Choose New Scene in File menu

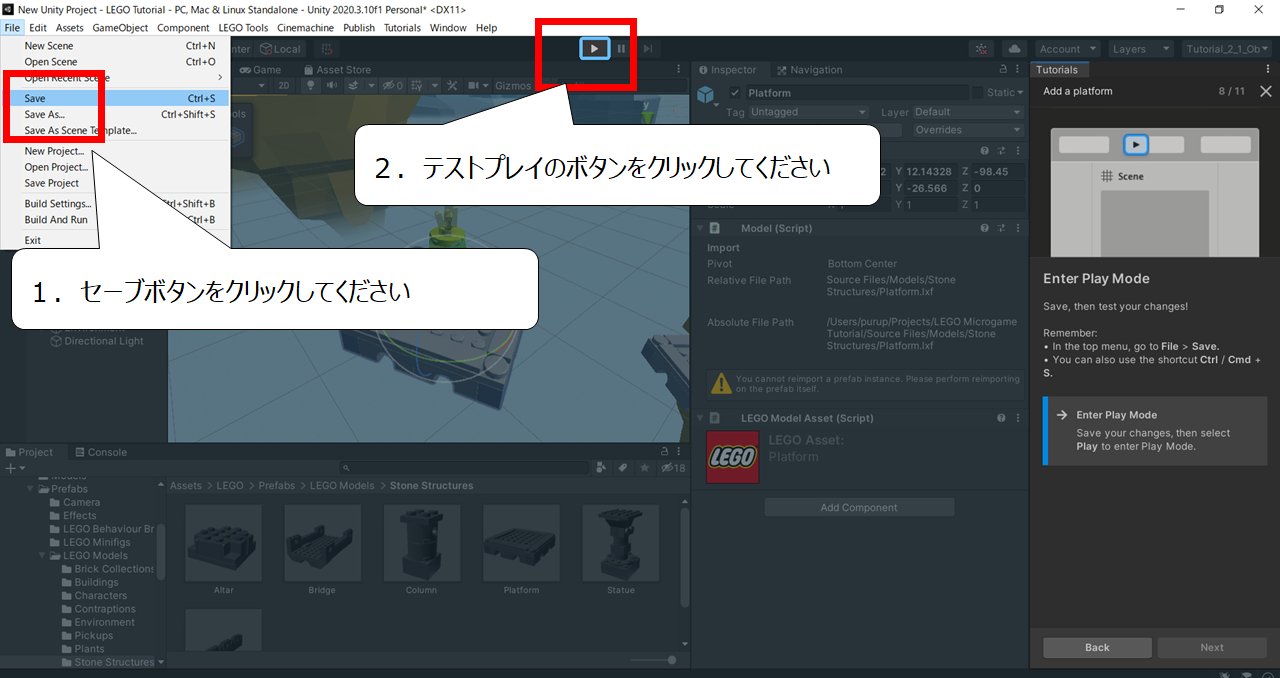pos(115,46)
